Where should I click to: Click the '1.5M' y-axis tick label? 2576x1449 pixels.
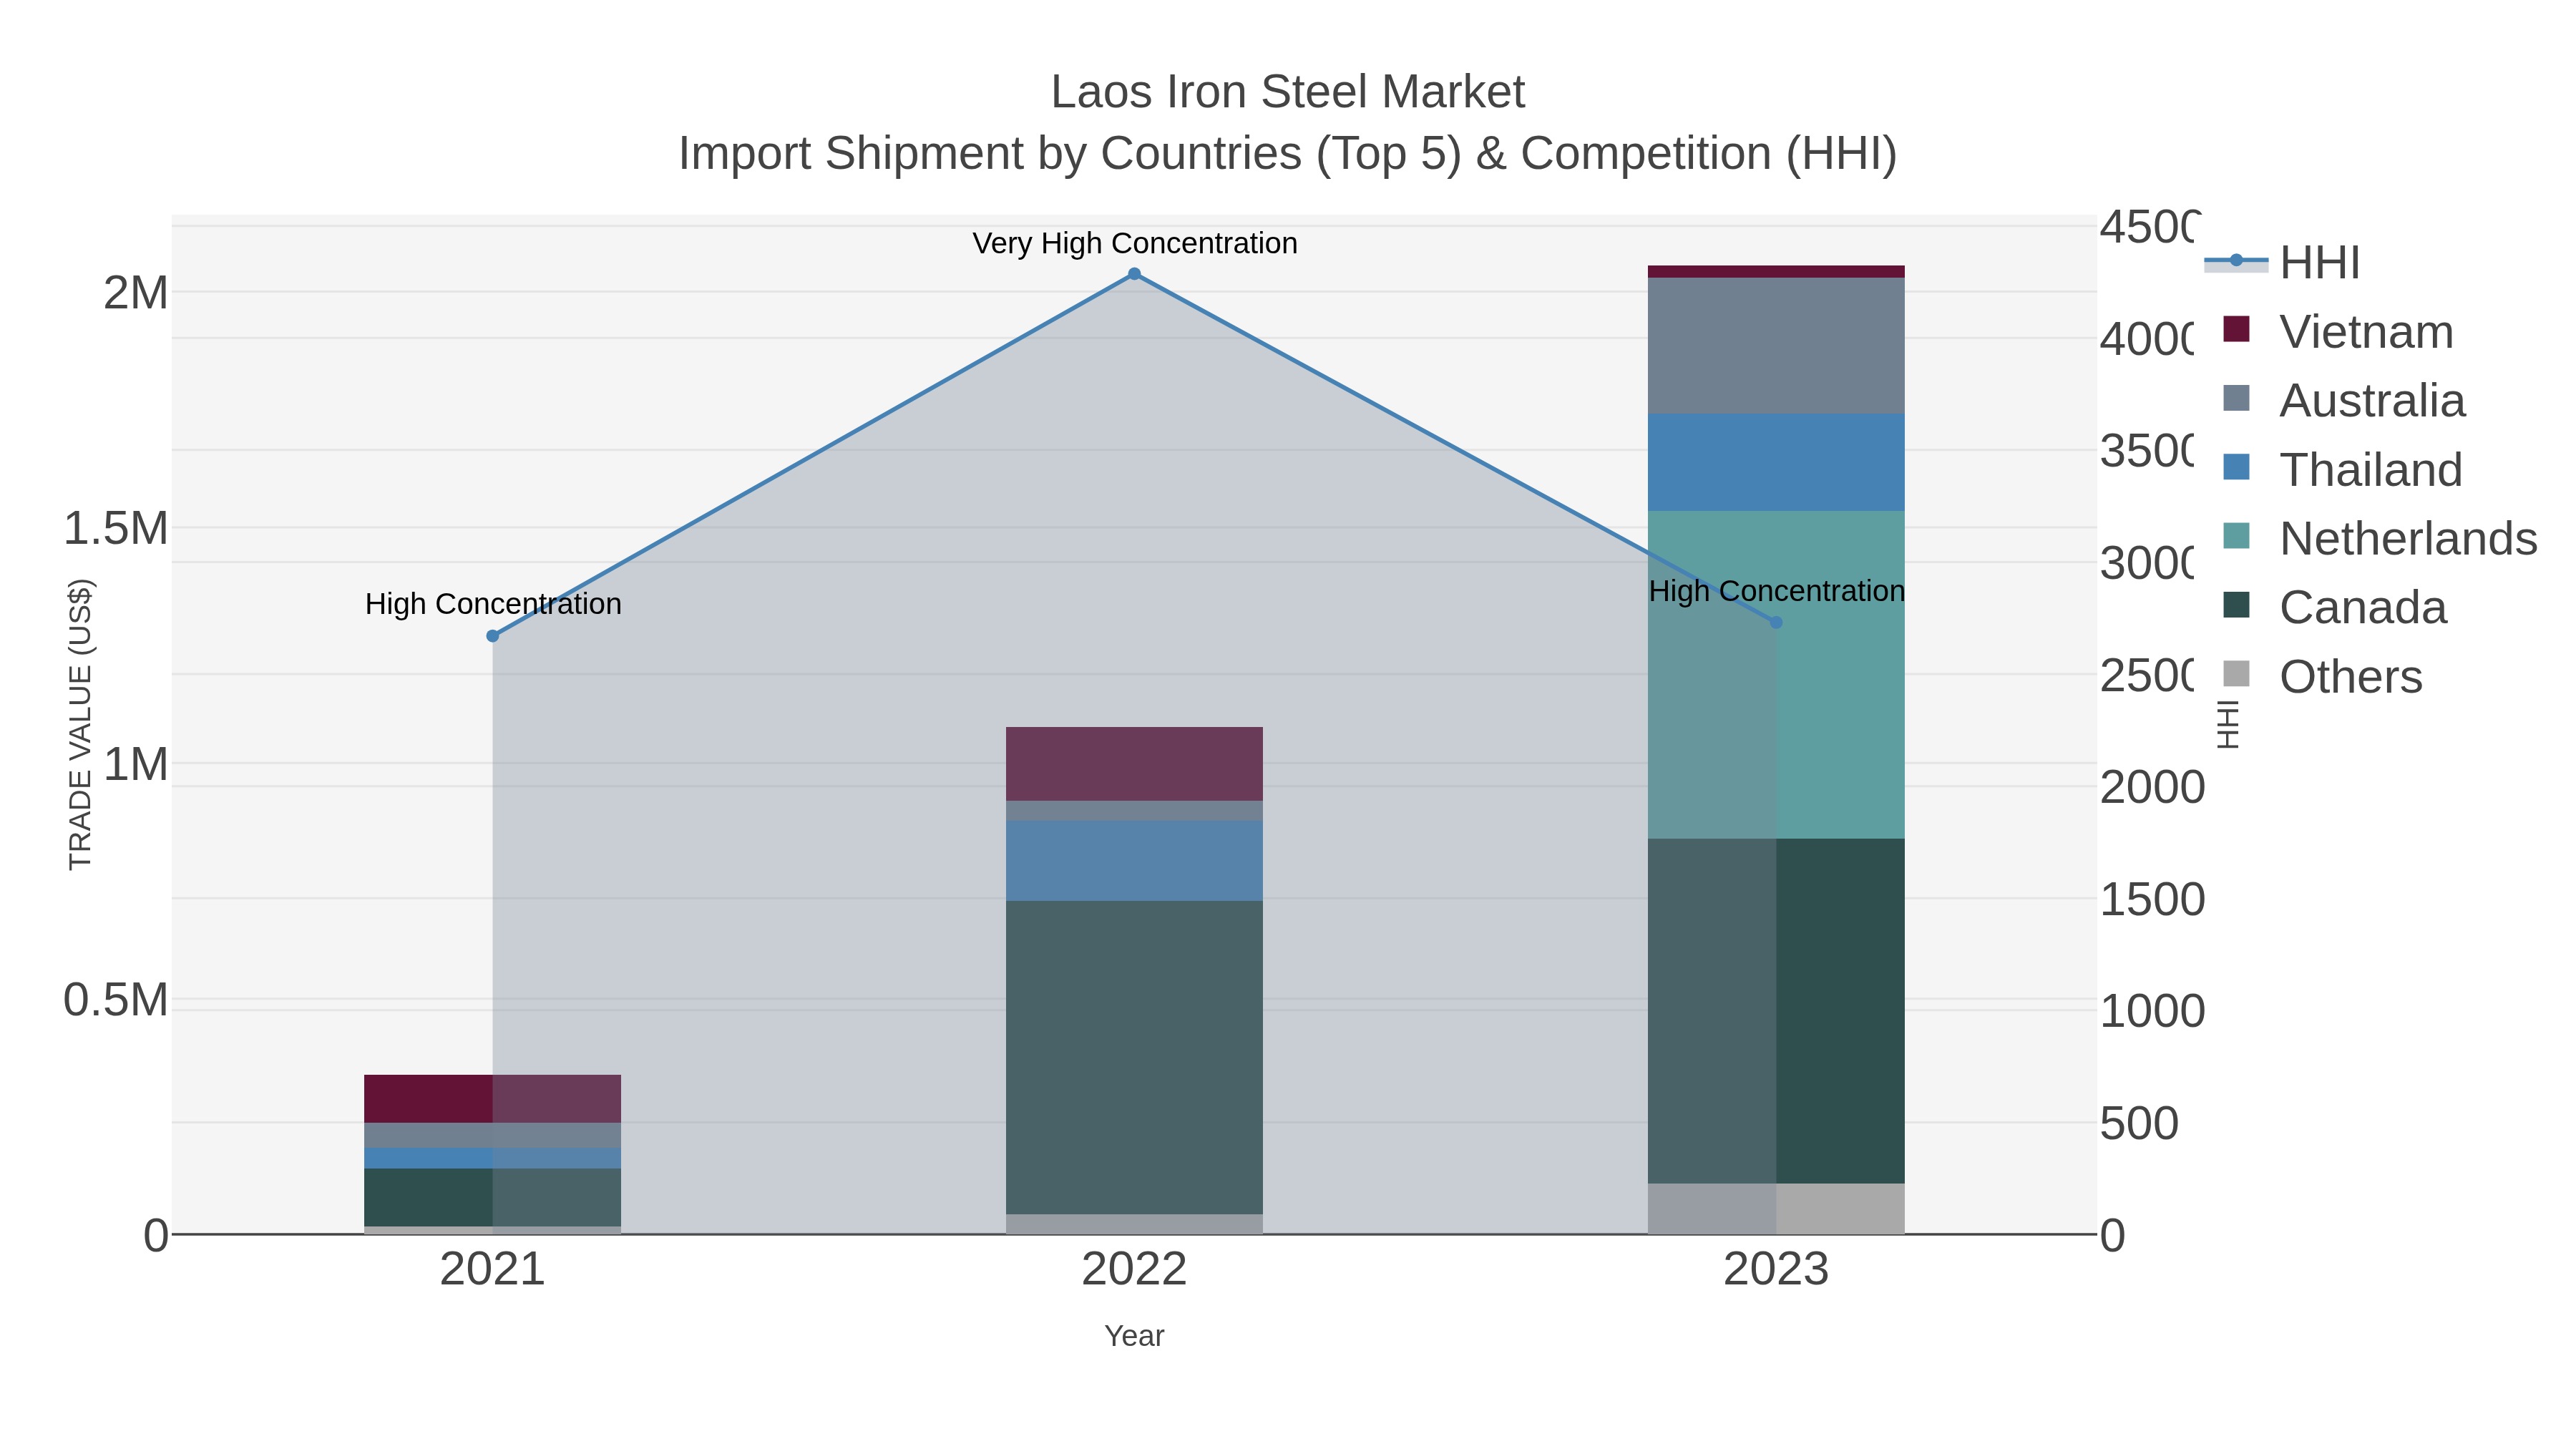point(116,528)
